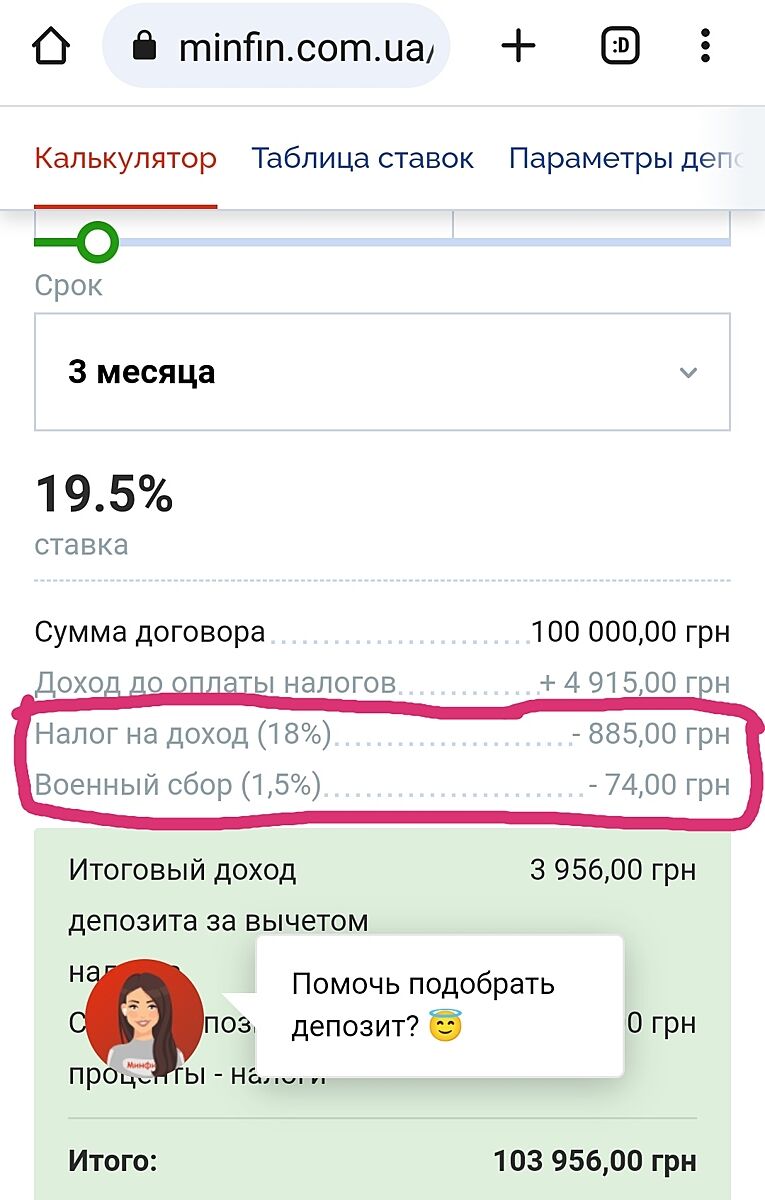This screenshot has height=1200, width=765.
Task: Switch to the Калькулятор tab
Action: pyautogui.click(x=125, y=158)
